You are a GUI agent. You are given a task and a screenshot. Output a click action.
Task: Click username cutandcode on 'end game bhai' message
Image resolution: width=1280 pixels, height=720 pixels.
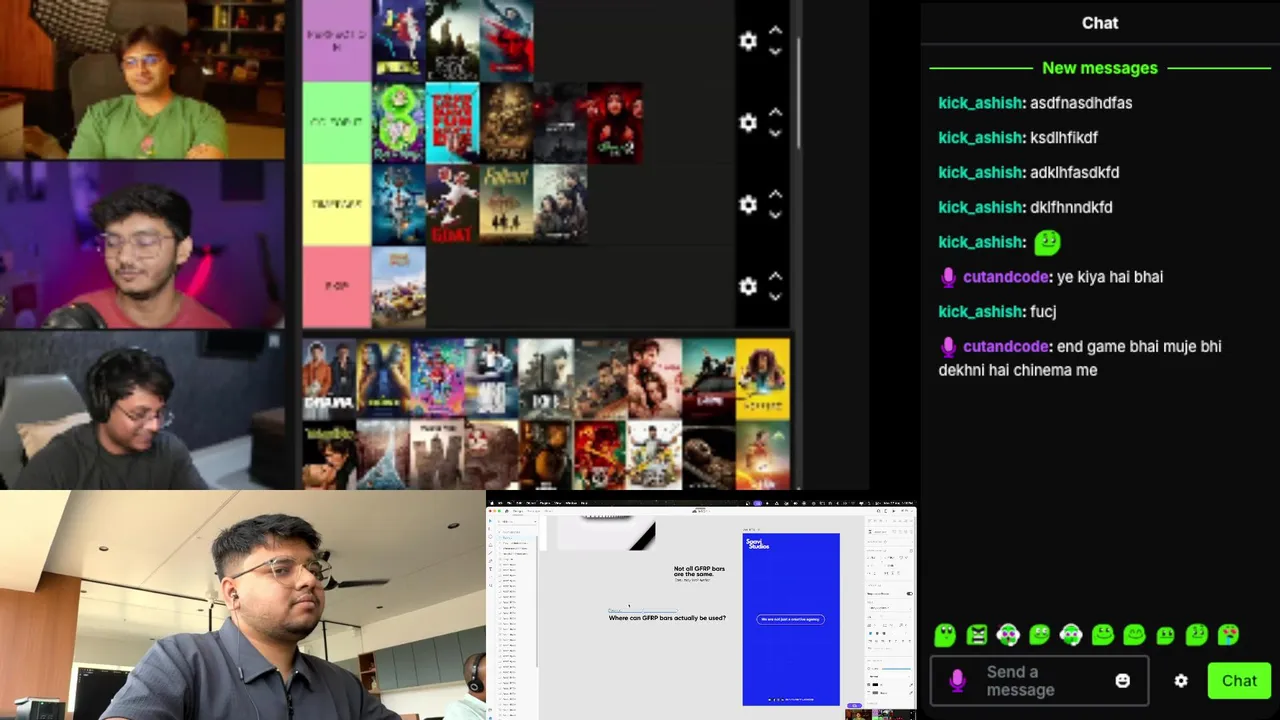1006,347
